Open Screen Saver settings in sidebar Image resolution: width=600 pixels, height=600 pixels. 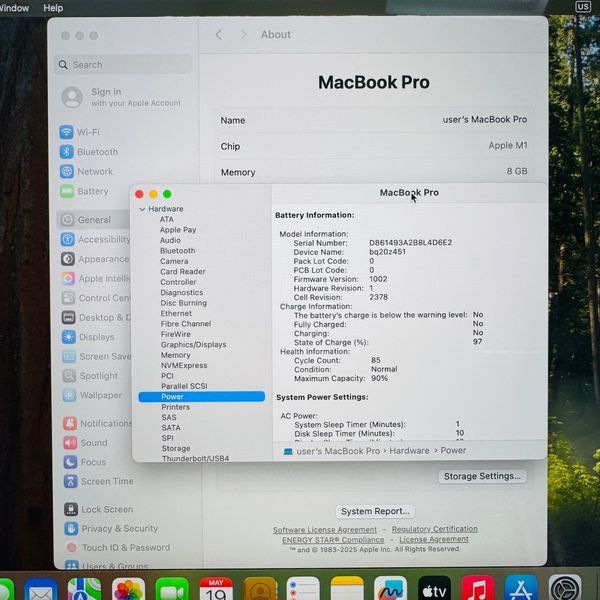pos(96,356)
